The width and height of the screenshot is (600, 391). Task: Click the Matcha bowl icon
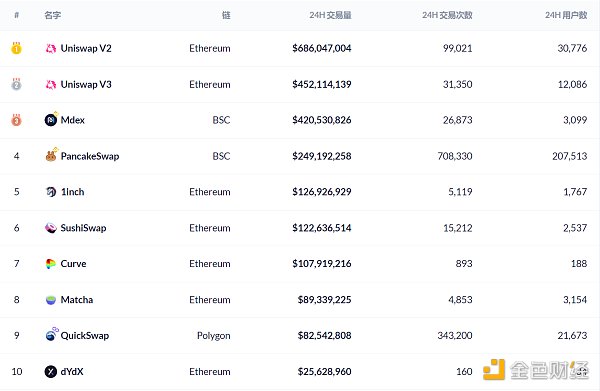point(51,300)
